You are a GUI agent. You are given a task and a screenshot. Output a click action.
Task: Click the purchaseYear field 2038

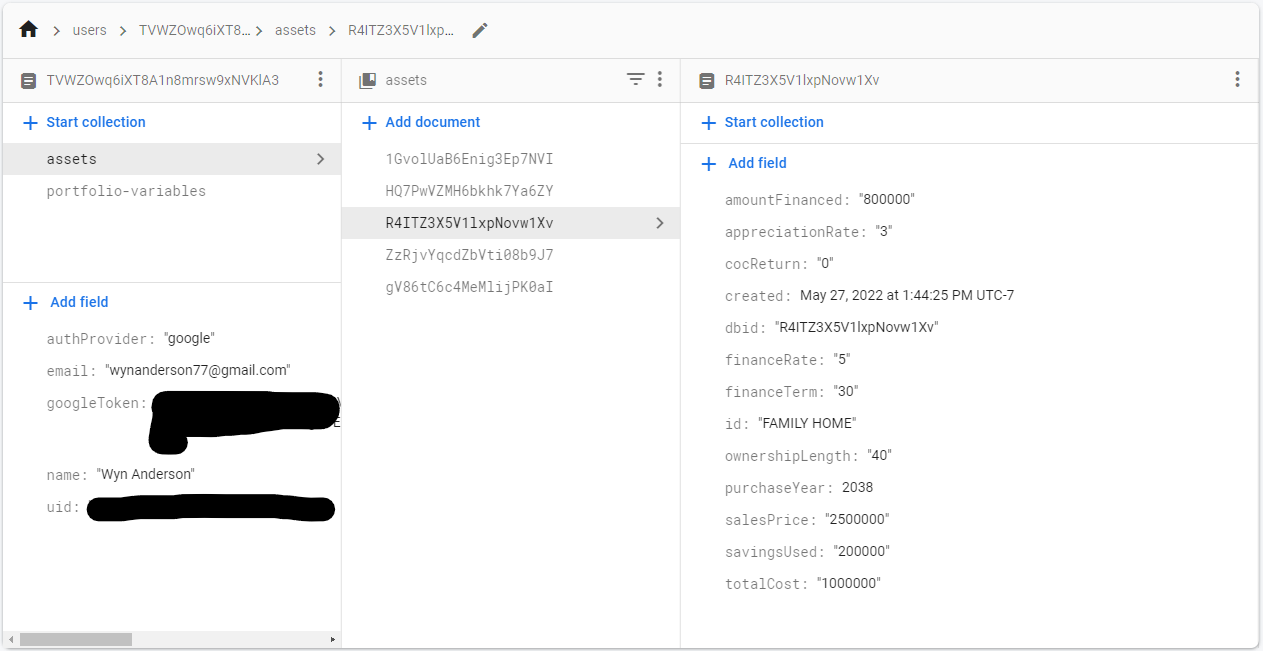pos(798,488)
